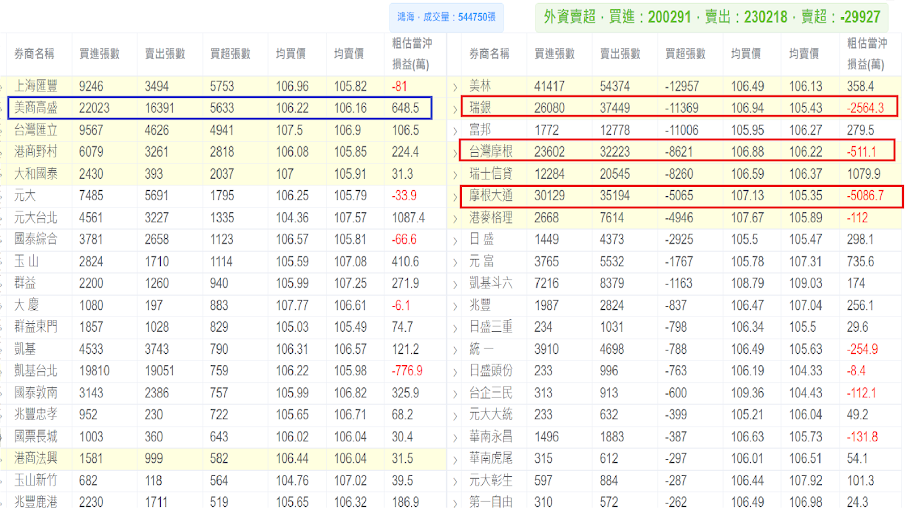This screenshot has width=907, height=510.
Task: Expand the 港麥格理 row chevron
Action: 455,219
